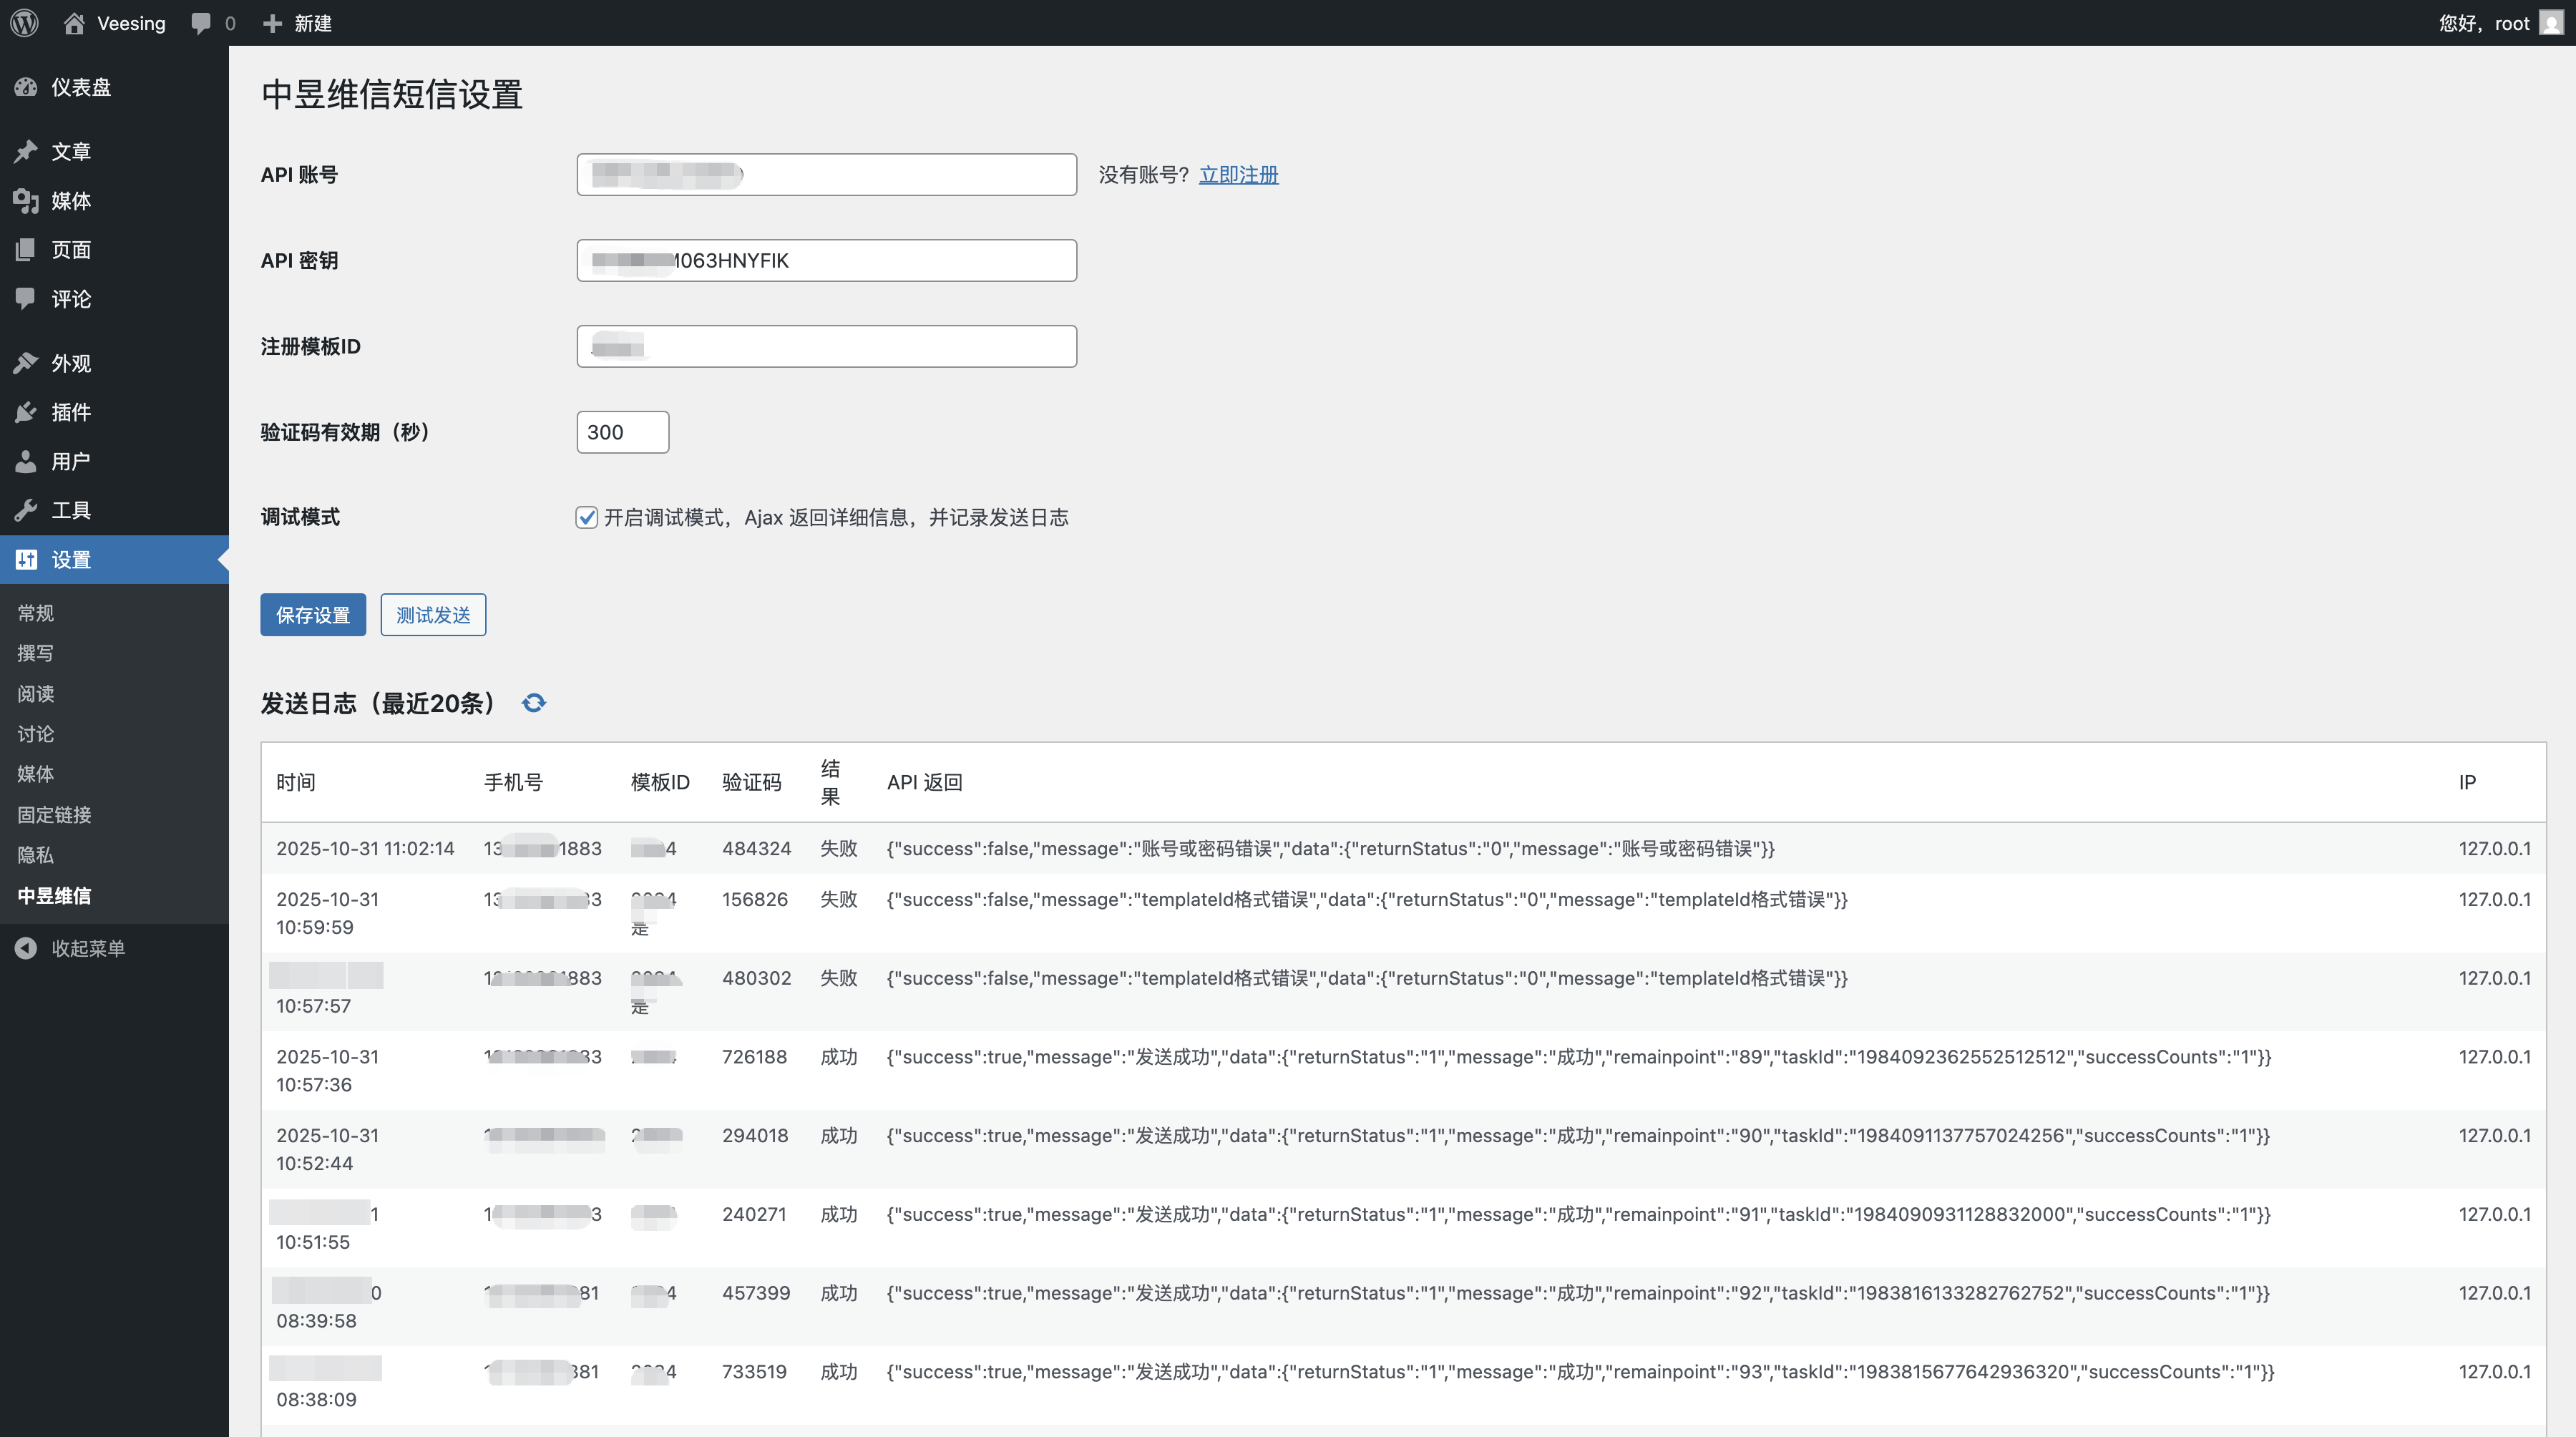This screenshot has height=1437, width=2576.
Task: Open 讨论 settings submenu
Action: [x=36, y=734]
